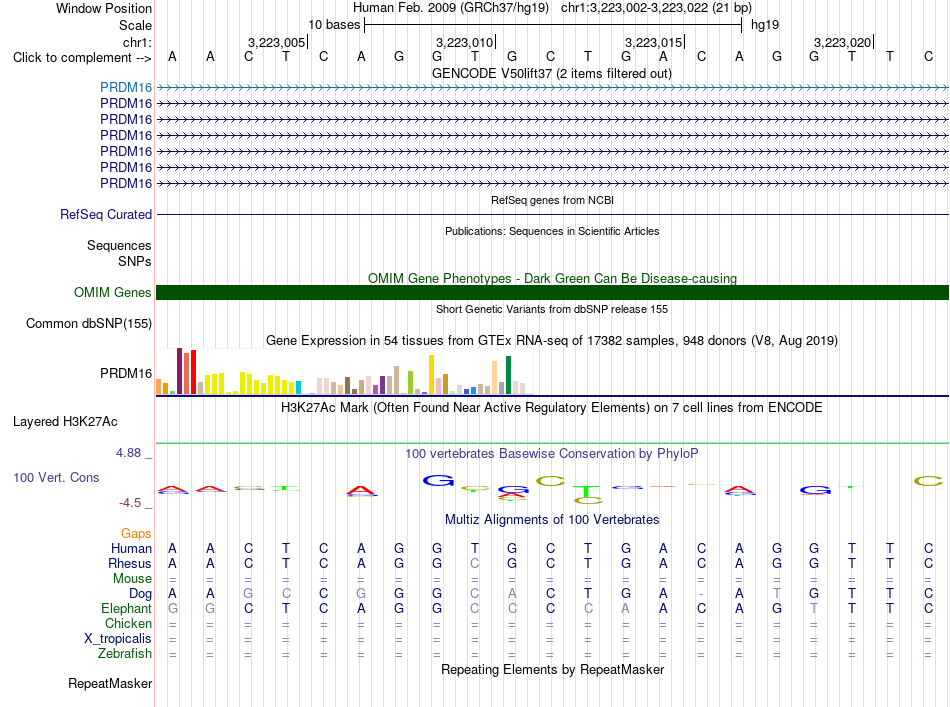Click the 'Click to complement' sequence label

(82, 58)
